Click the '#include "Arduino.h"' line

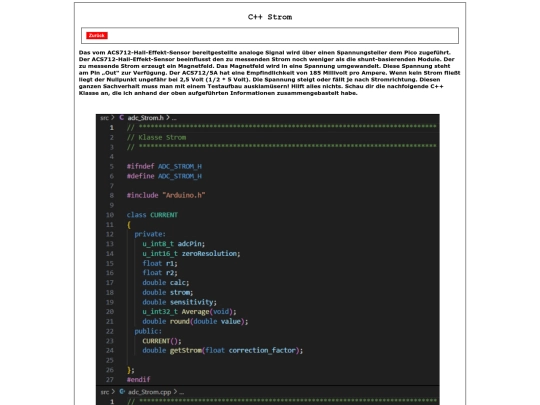(x=166, y=195)
